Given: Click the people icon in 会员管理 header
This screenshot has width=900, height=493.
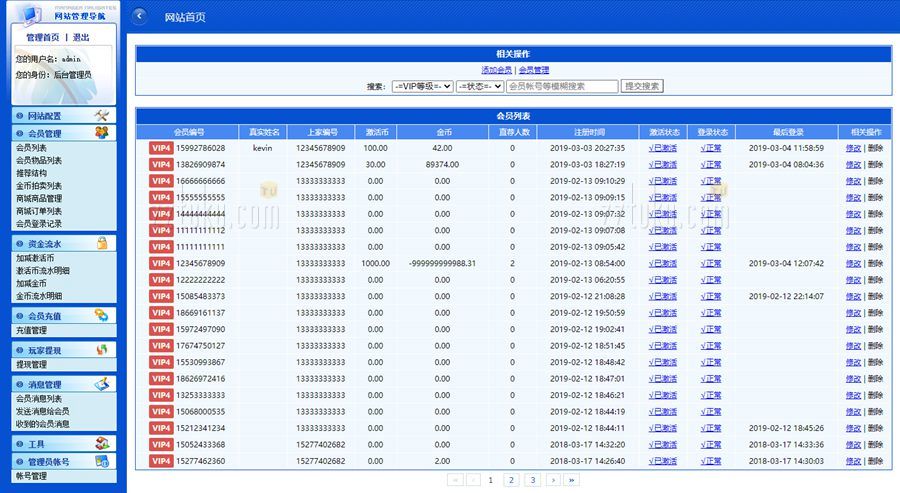Looking at the screenshot, I should 102,133.
